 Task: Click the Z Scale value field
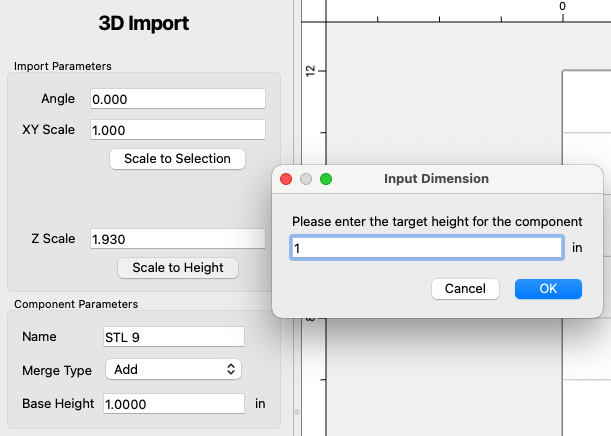click(177, 239)
